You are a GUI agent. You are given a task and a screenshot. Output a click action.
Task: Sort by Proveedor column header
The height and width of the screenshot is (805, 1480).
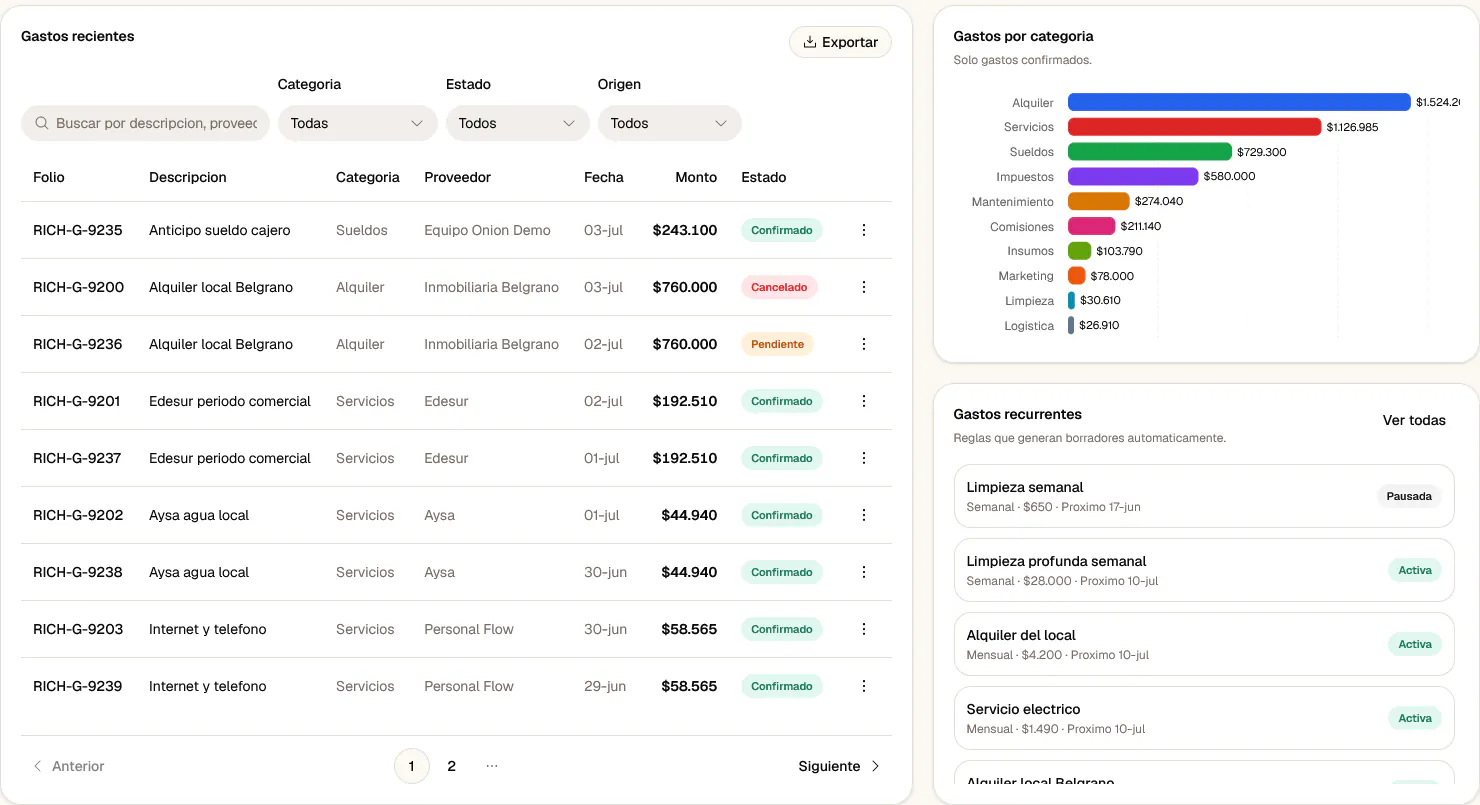tap(458, 177)
